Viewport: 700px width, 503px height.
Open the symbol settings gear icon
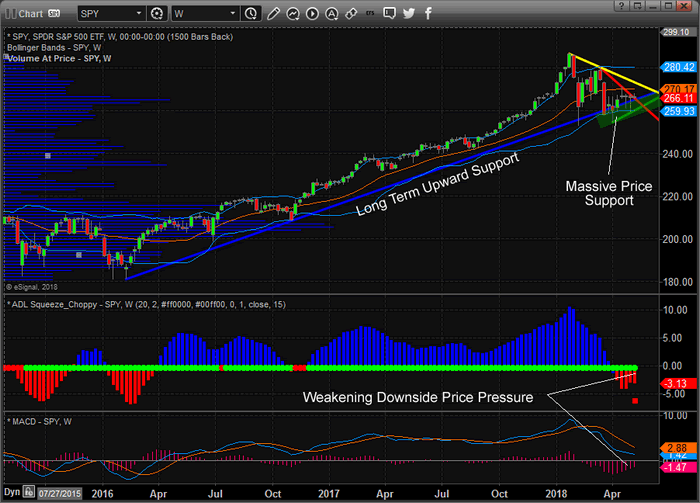tap(157, 14)
